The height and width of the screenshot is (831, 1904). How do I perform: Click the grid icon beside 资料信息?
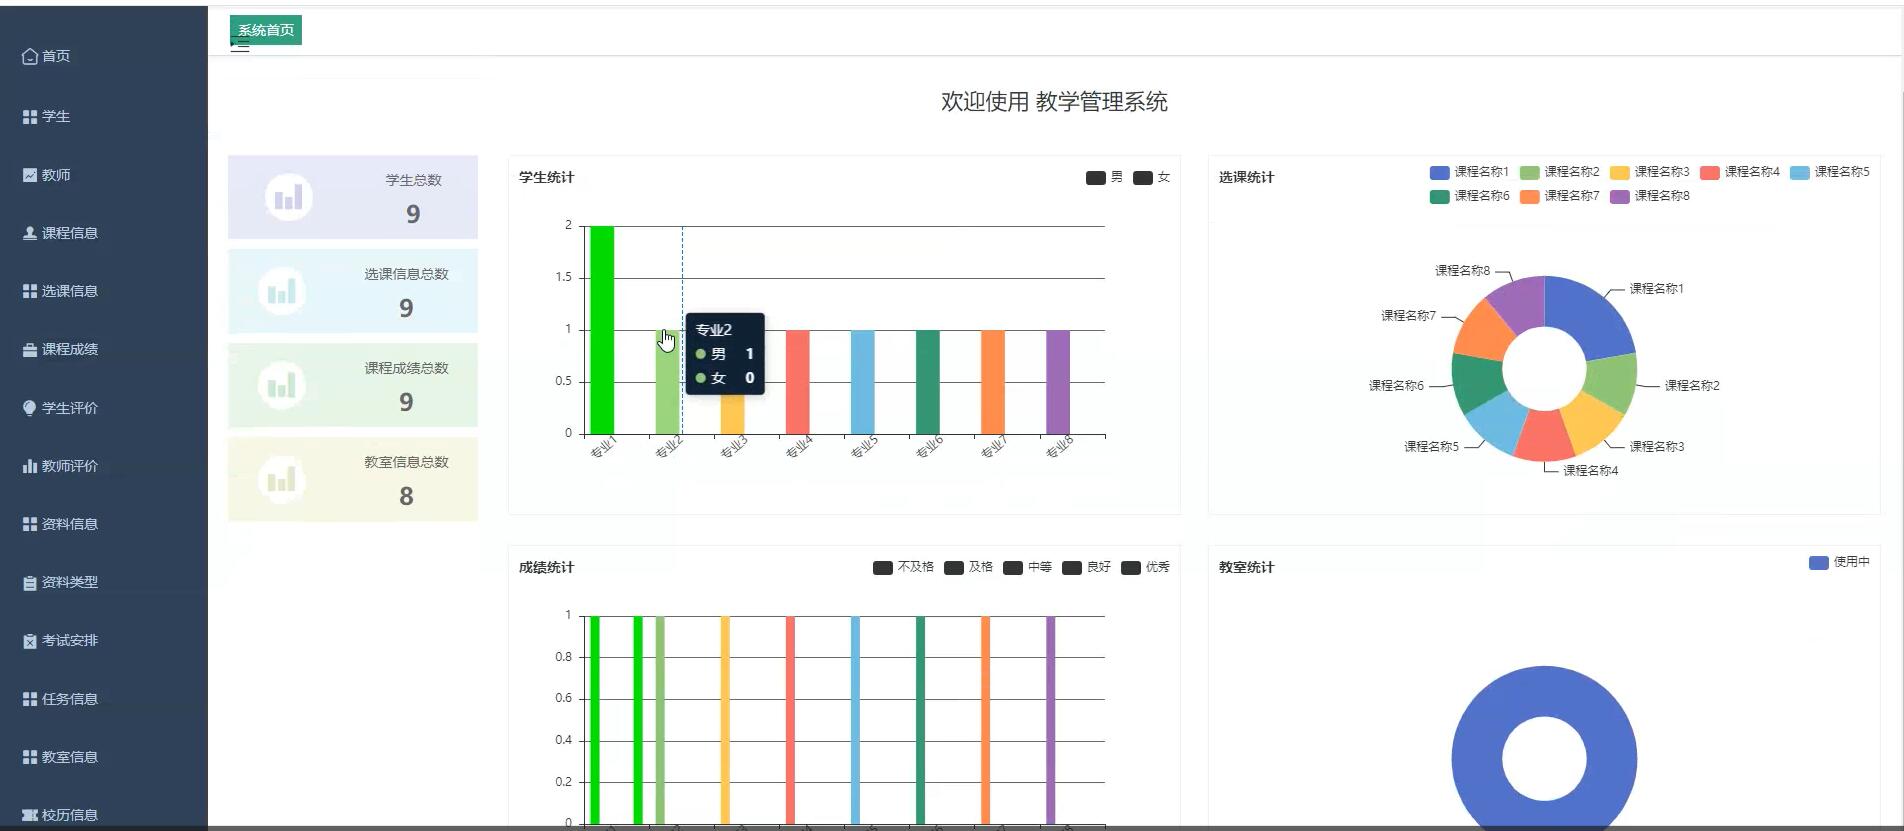coord(30,524)
